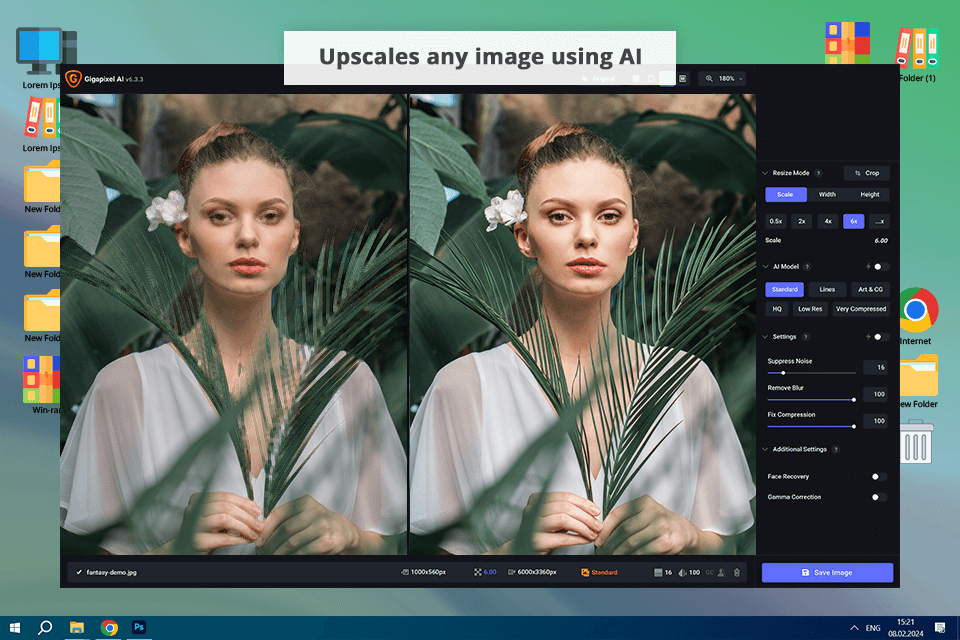Click the help icon beside Additional Settings
This screenshot has height=640, width=960.
tap(836, 450)
